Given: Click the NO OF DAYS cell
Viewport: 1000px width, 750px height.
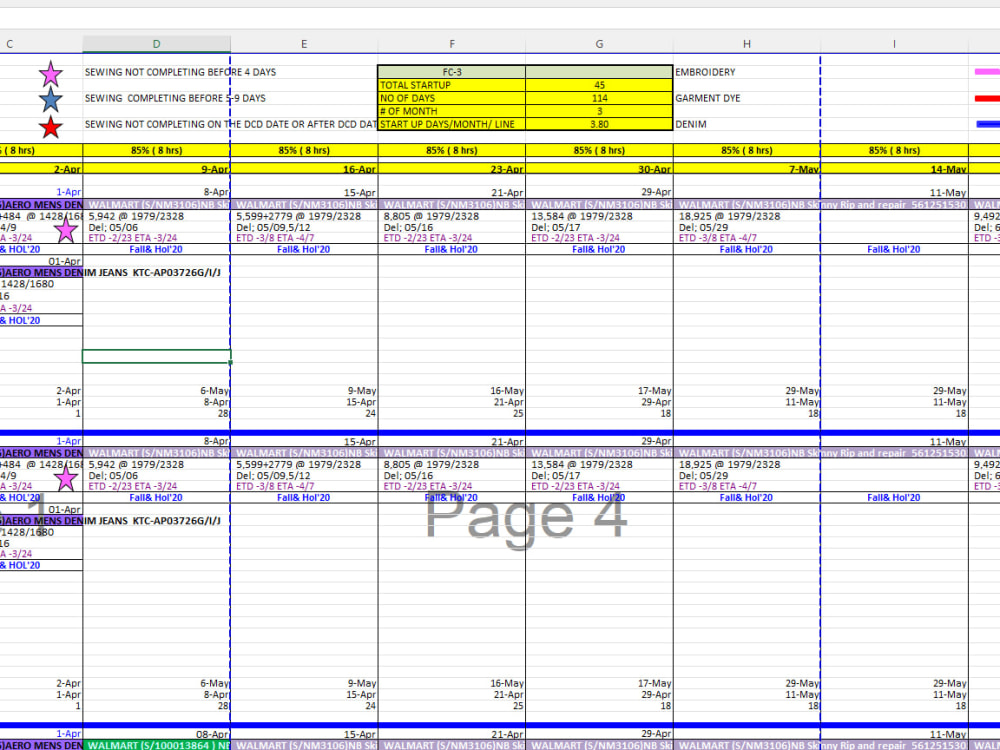Looking at the screenshot, I should point(452,98).
